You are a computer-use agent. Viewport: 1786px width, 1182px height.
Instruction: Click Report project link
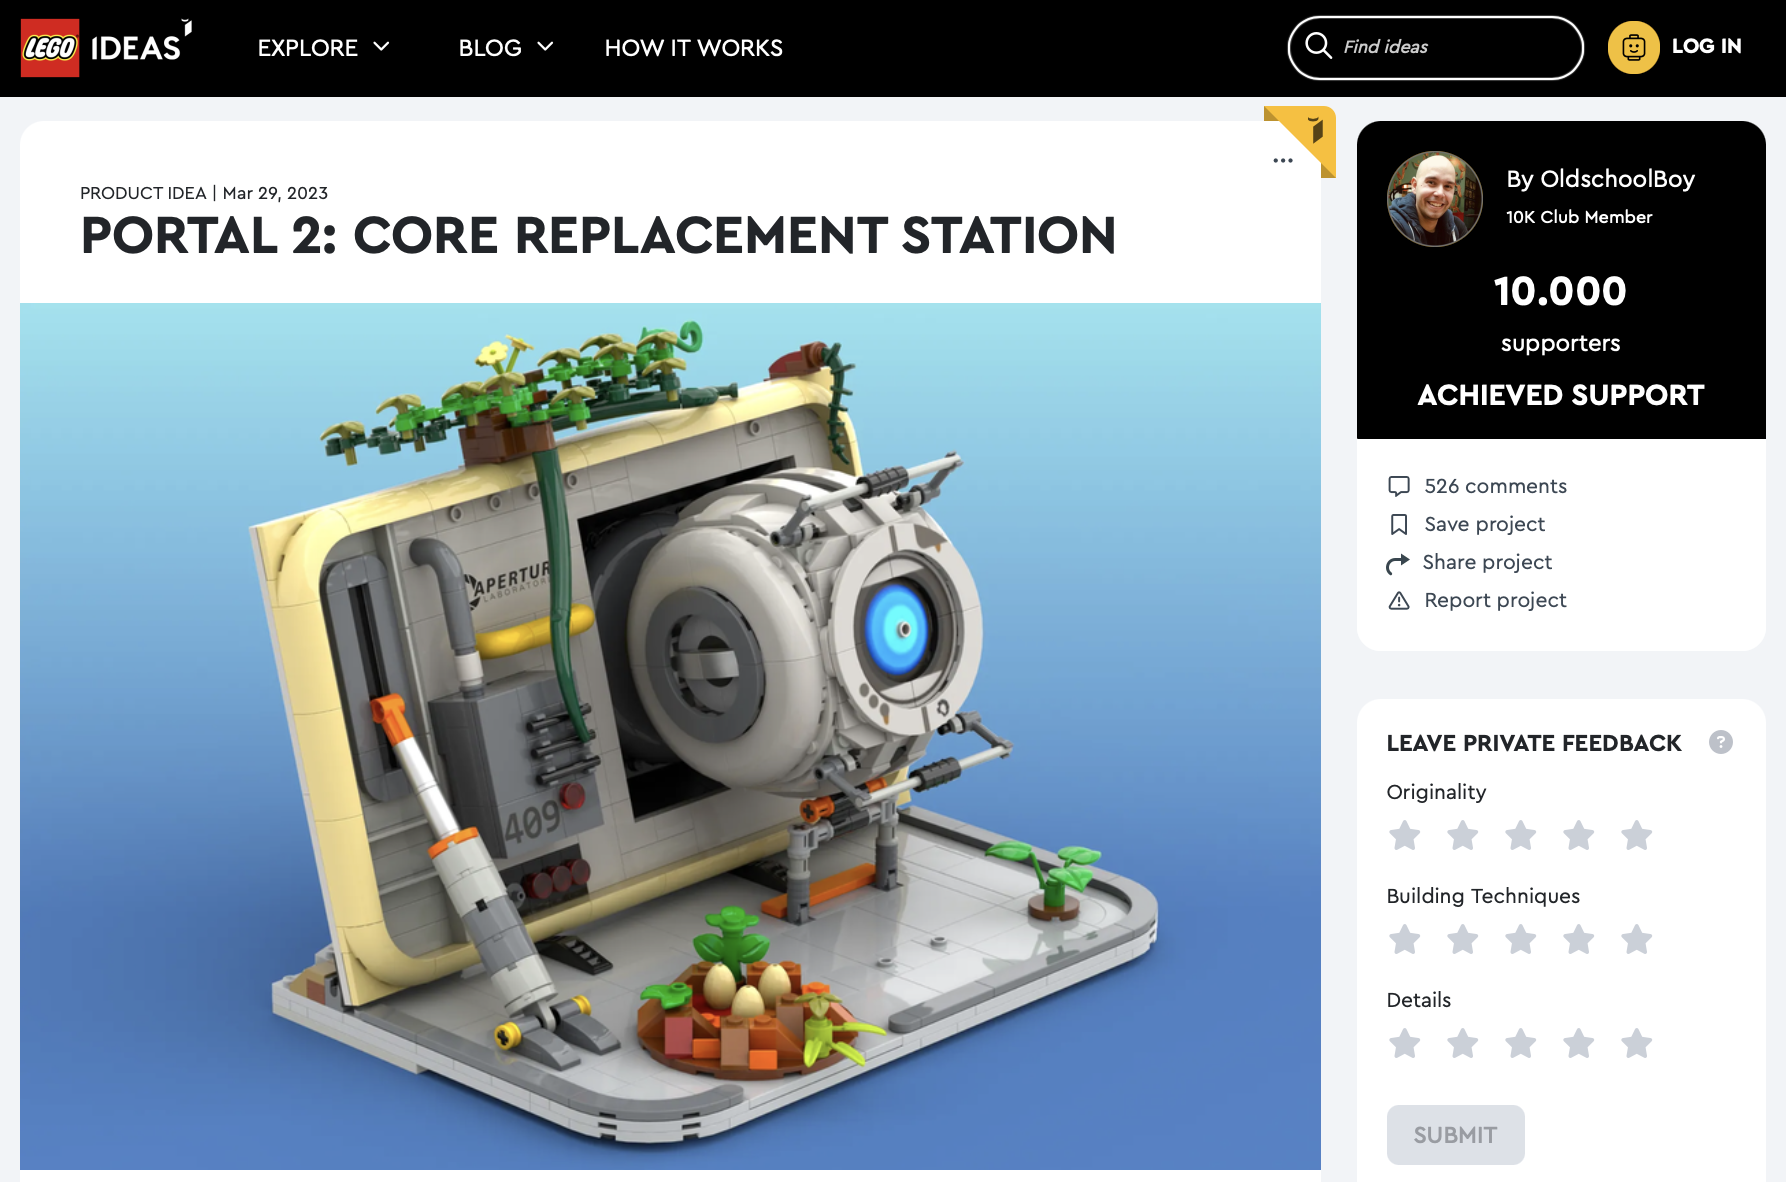[x=1495, y=600]
